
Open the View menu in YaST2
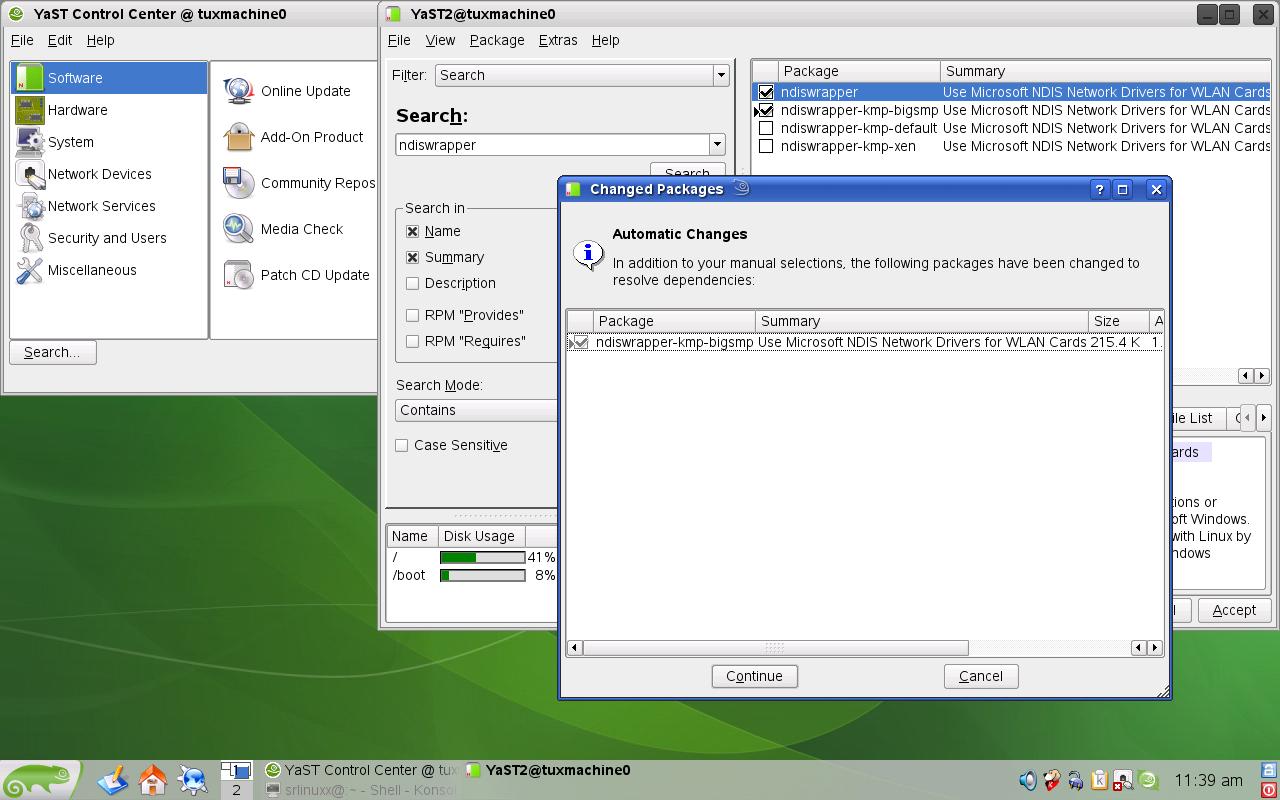(x=440, y=40)
